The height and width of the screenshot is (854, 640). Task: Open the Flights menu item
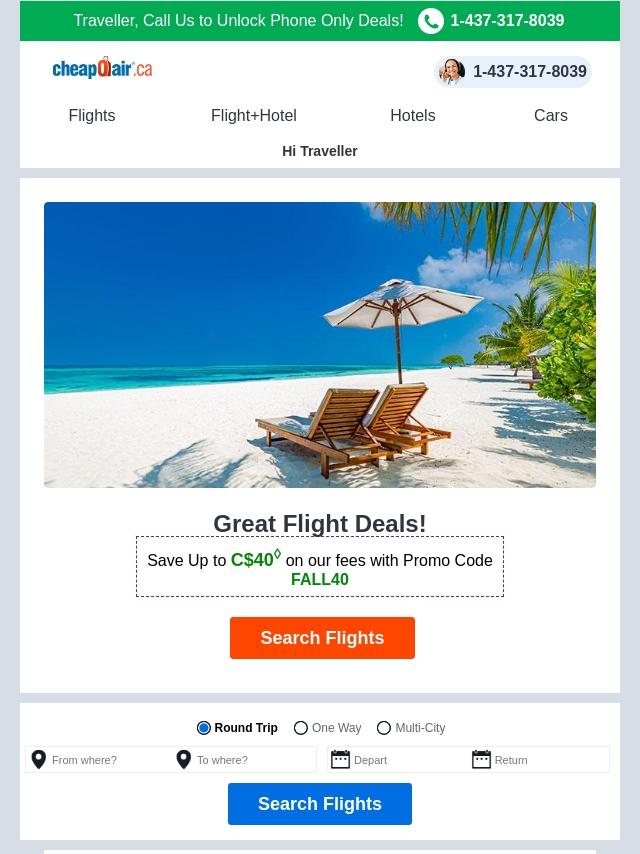point(92,115)
